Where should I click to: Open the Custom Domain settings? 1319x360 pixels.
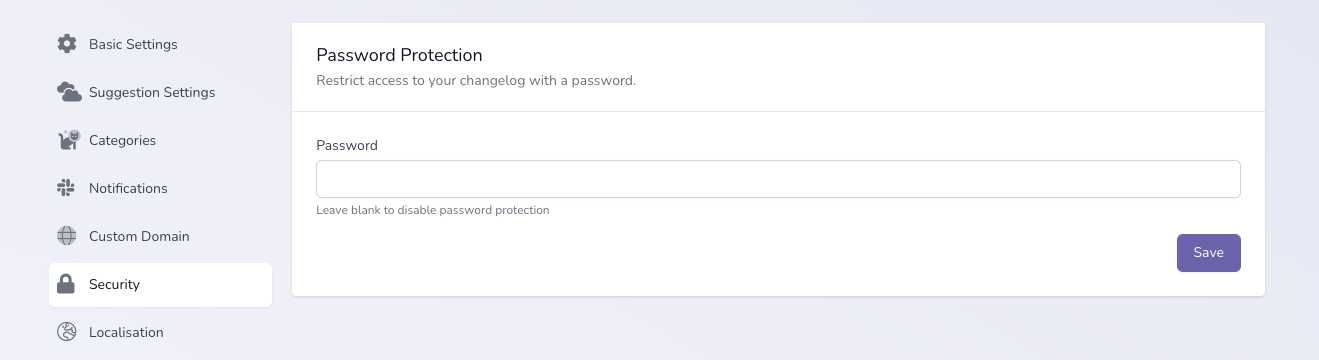(x=160, y=236)
